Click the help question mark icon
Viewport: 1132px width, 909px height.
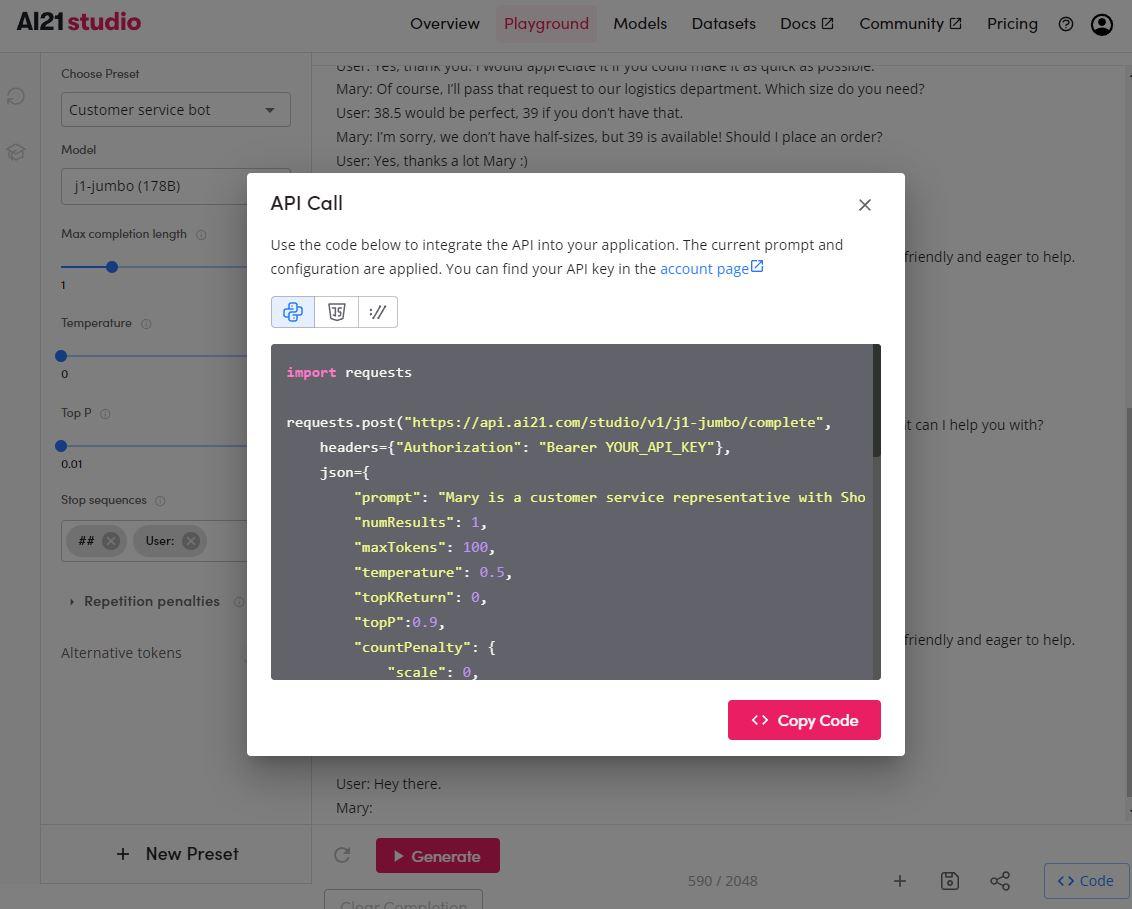[x=1066, y=25]
